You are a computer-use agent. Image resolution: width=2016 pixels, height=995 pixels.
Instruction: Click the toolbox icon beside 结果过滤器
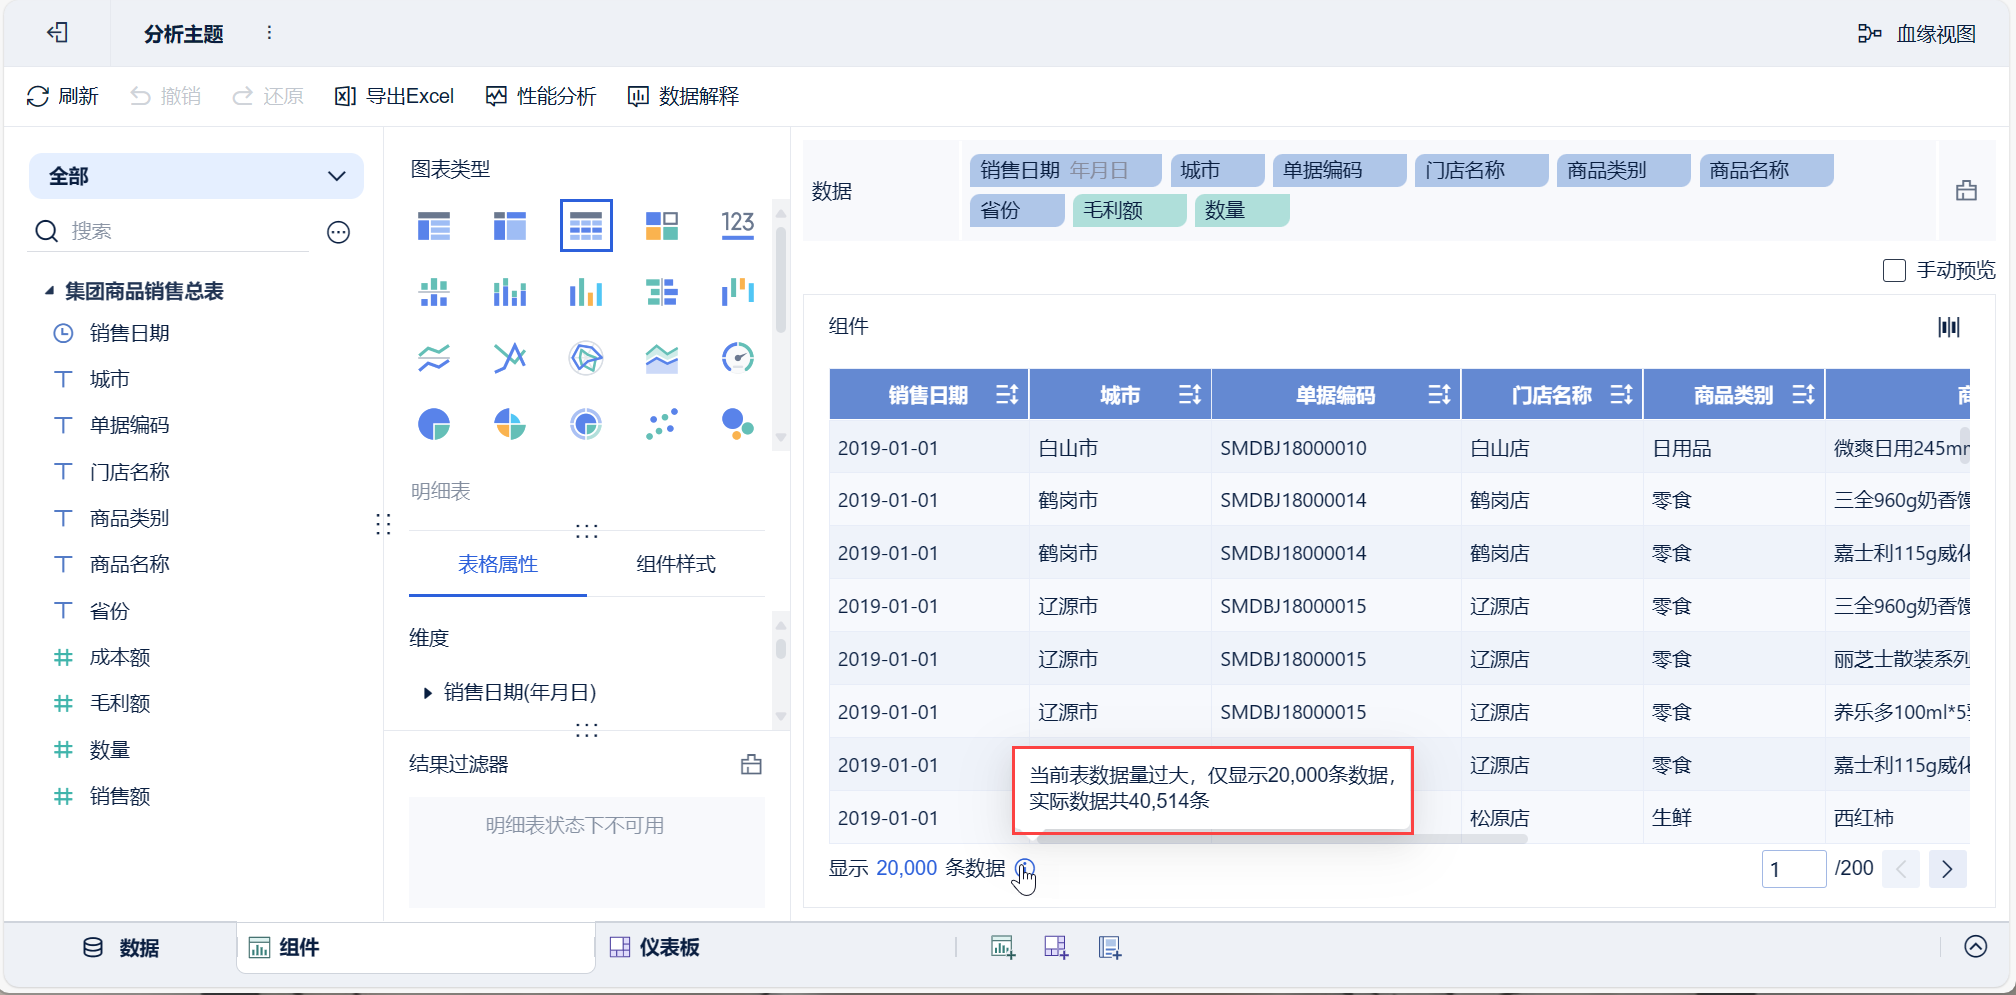751,765
